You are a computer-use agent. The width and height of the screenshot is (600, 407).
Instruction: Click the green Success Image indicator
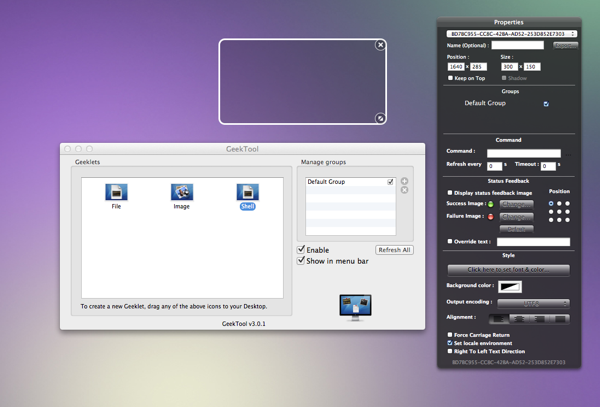491,204
